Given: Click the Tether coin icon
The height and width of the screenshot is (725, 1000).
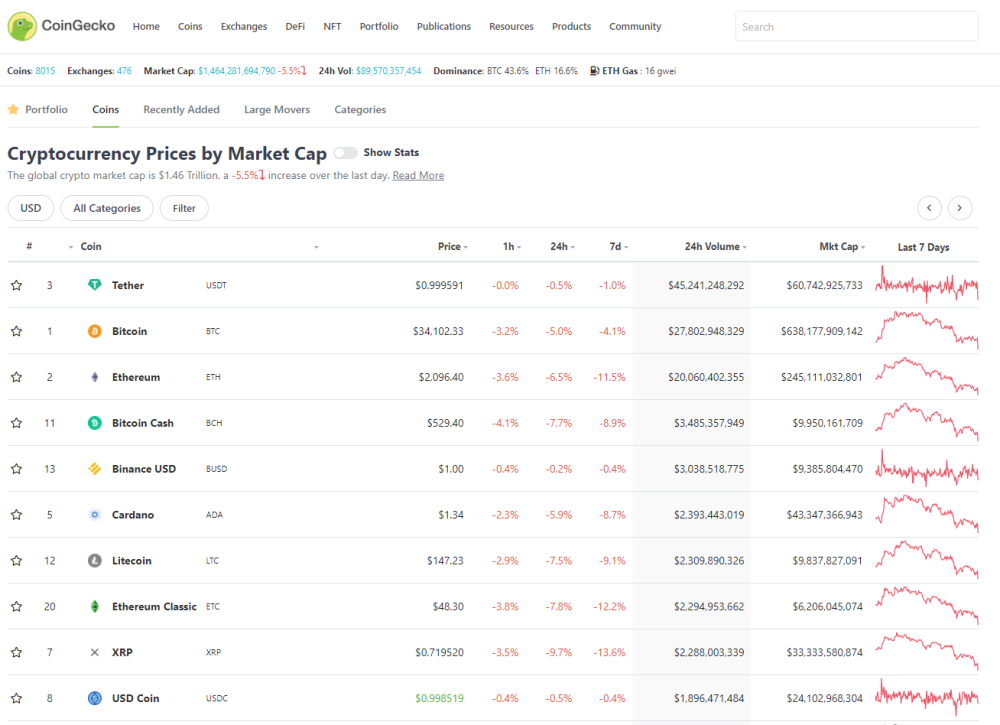Looking at the screenshot, I should pyautogui.click(x=94, y=285).
